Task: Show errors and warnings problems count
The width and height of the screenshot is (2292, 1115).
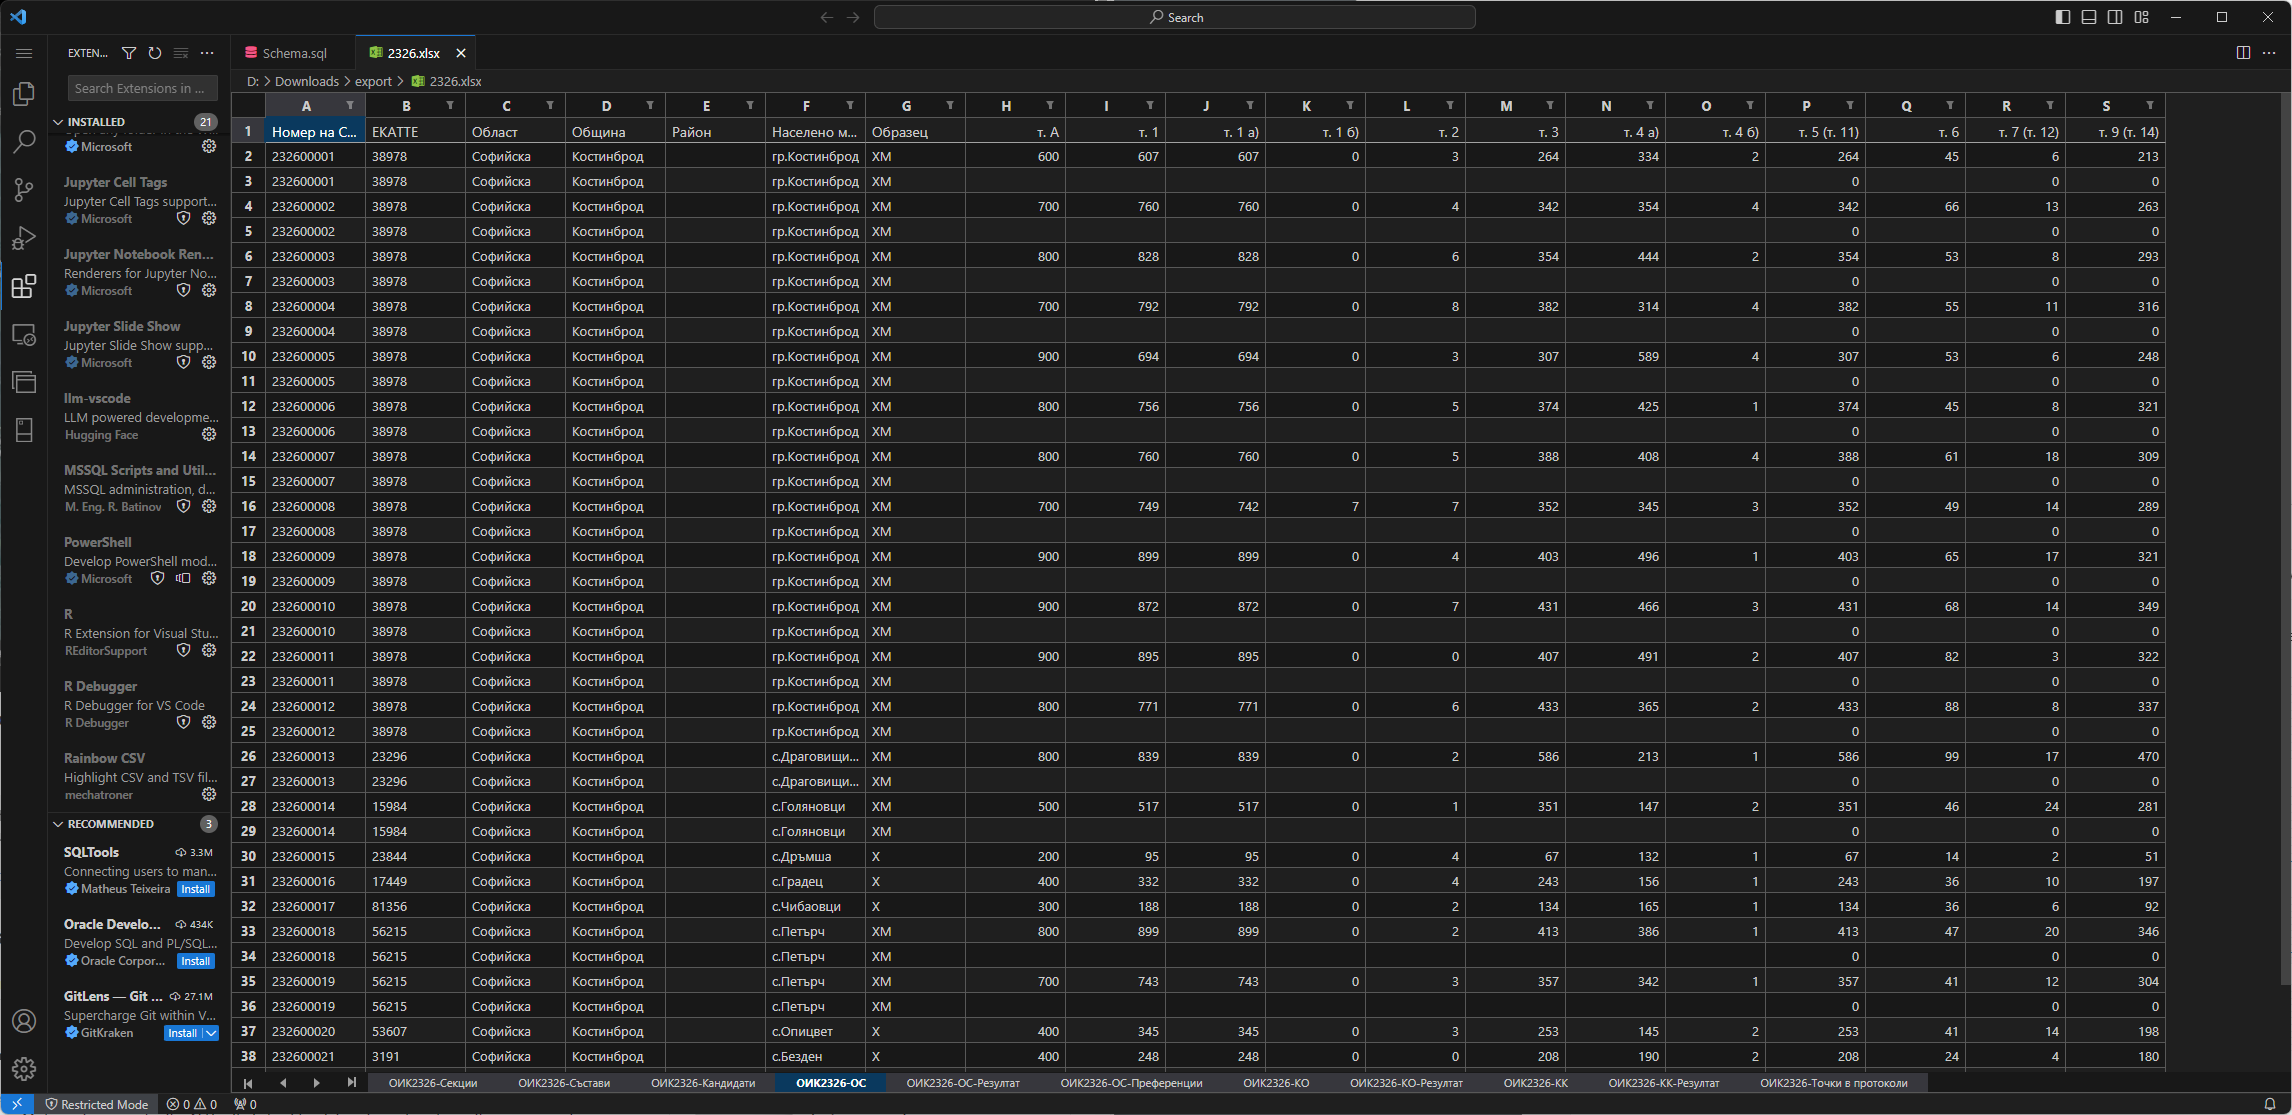Action: pos(192,1104)
